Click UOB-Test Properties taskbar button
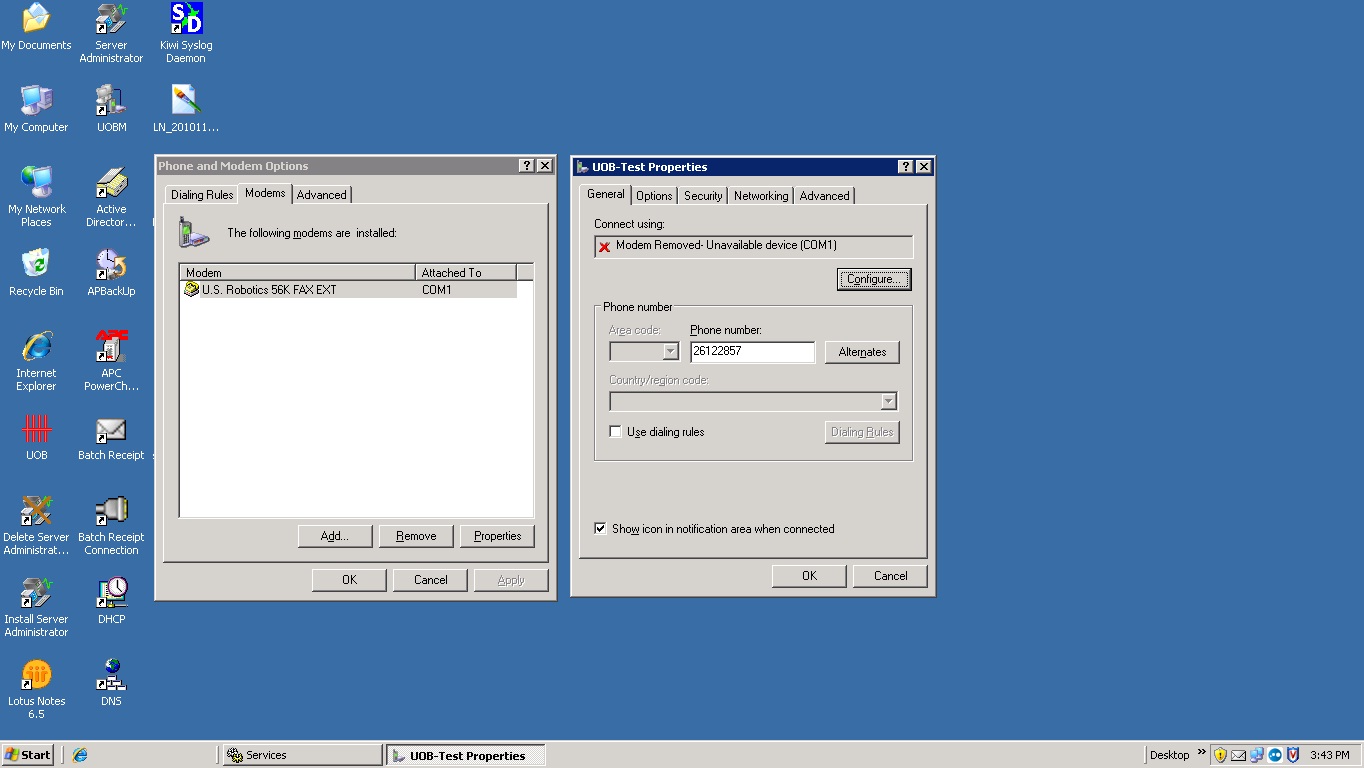 coord(465,755)
